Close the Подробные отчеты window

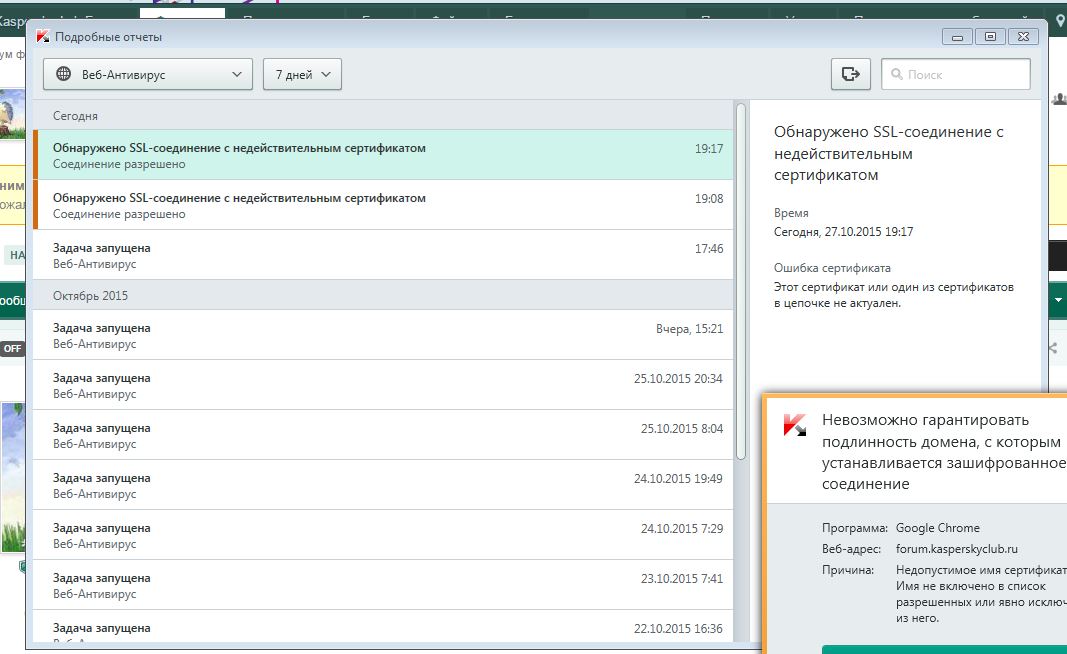click(x=1022, y=37)
